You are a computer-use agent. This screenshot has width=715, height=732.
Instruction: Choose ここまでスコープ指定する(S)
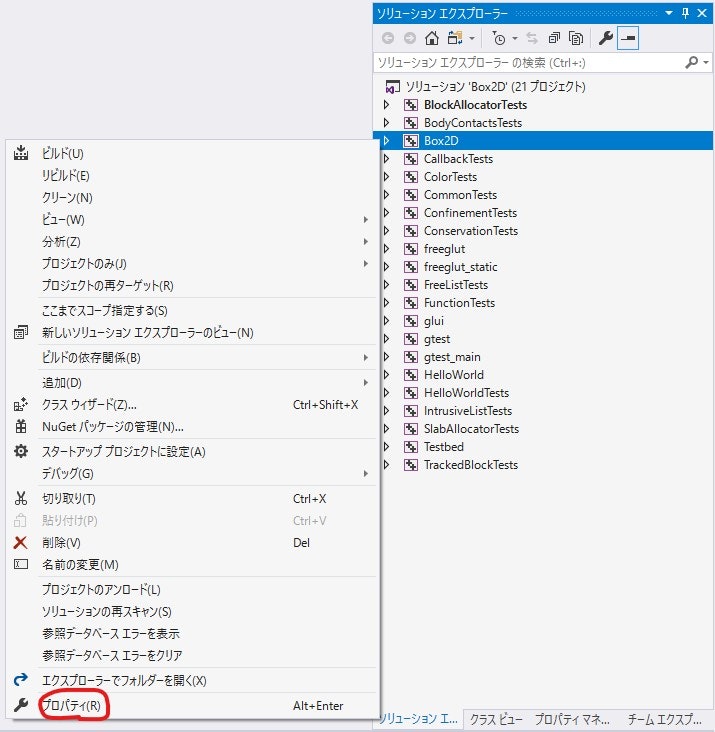191,310
